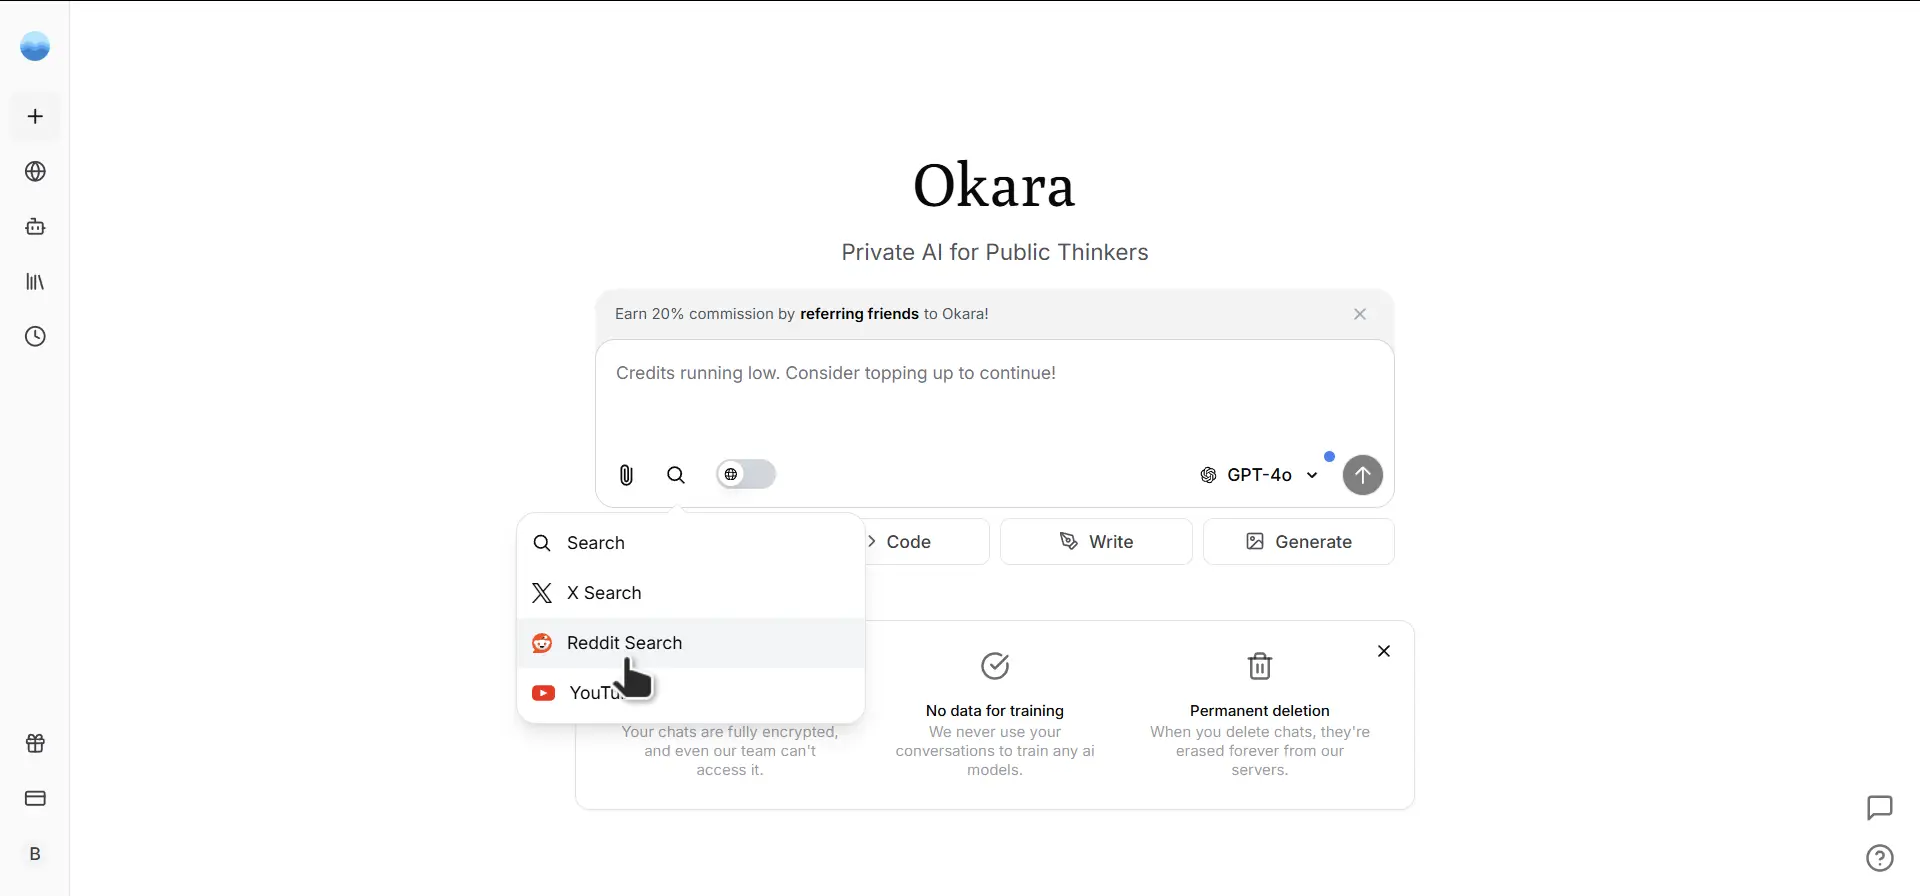Open the B profile avatar
This screenshot has height=896, width=1920.
[35, 854]
